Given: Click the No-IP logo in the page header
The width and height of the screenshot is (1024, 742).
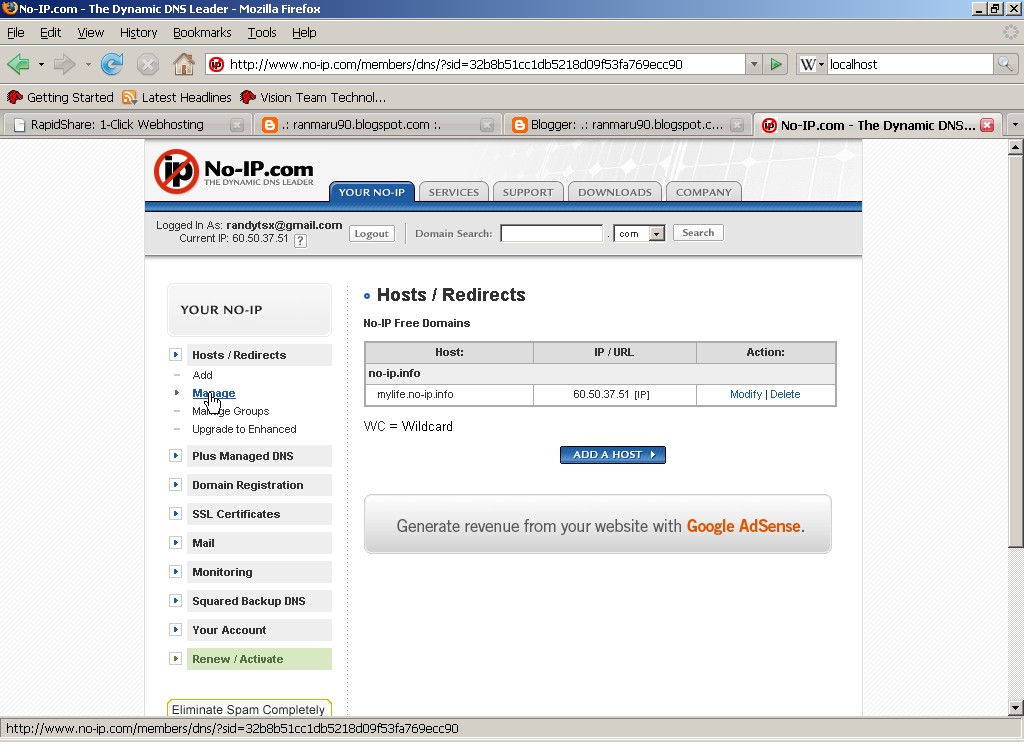Looking at the screenshot, I should pos(234,171).
